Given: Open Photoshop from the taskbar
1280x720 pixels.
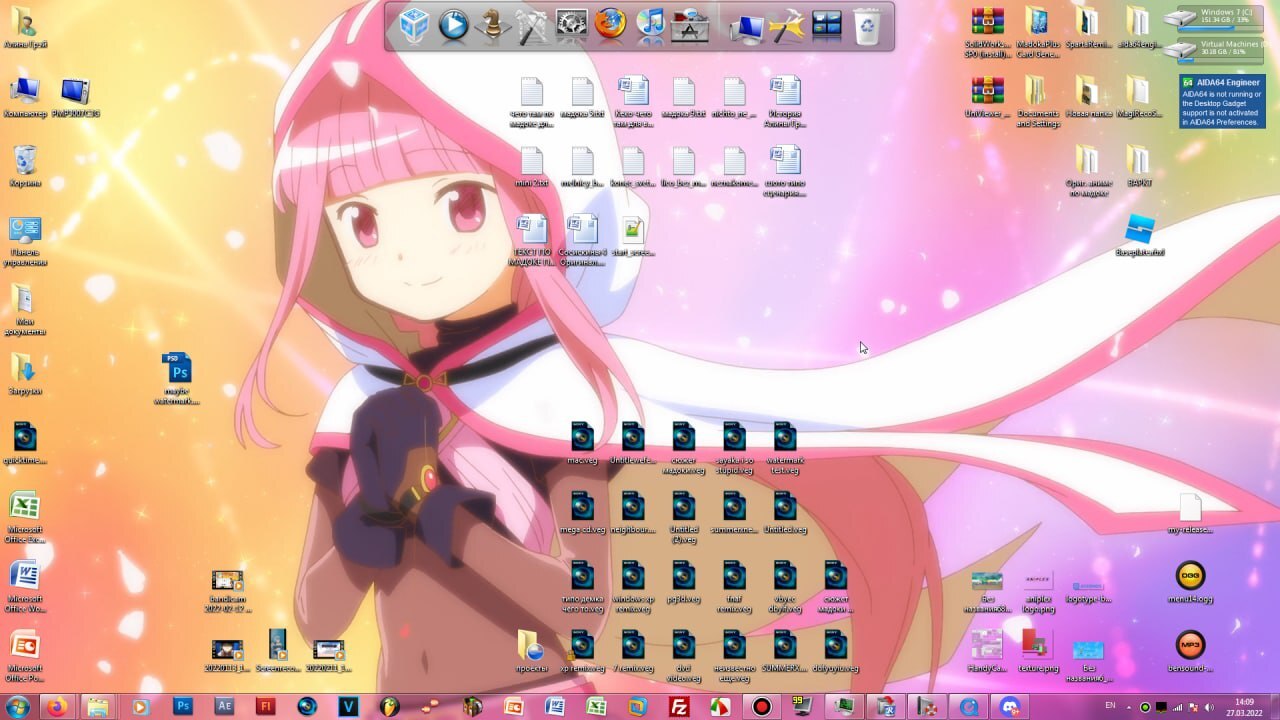Looking at the screenshot, I should pos(182,706).
